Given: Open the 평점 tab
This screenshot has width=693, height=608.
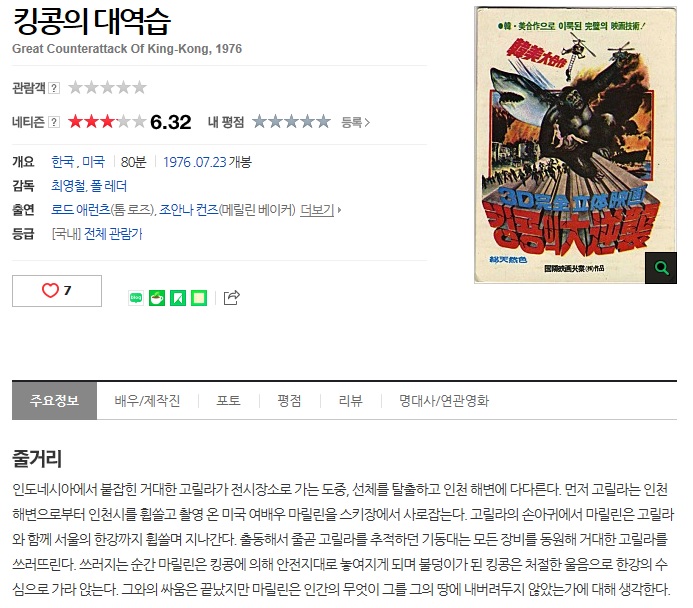Looking at the screenshot, I should pyautogui.click(x=289, y=401).
